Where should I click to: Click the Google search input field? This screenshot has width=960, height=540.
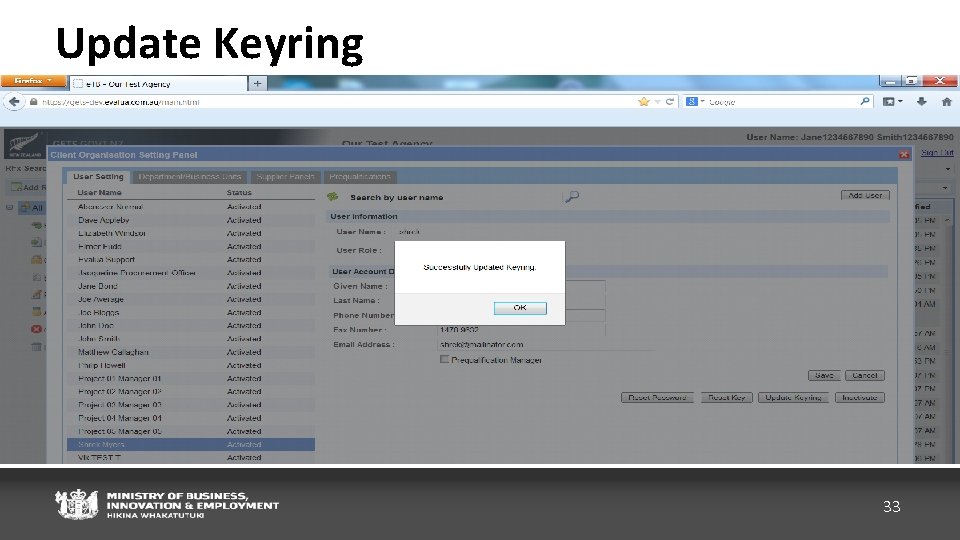pyautogui.click(x=782, y=102)
